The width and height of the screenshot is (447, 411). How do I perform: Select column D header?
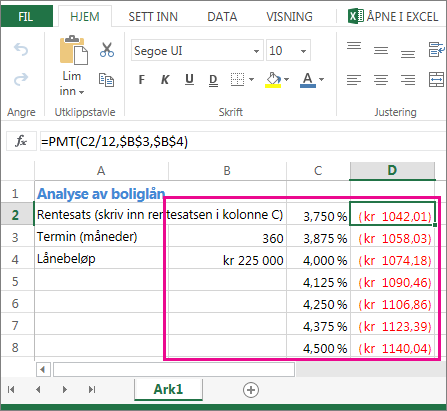(x=392, y=171)
